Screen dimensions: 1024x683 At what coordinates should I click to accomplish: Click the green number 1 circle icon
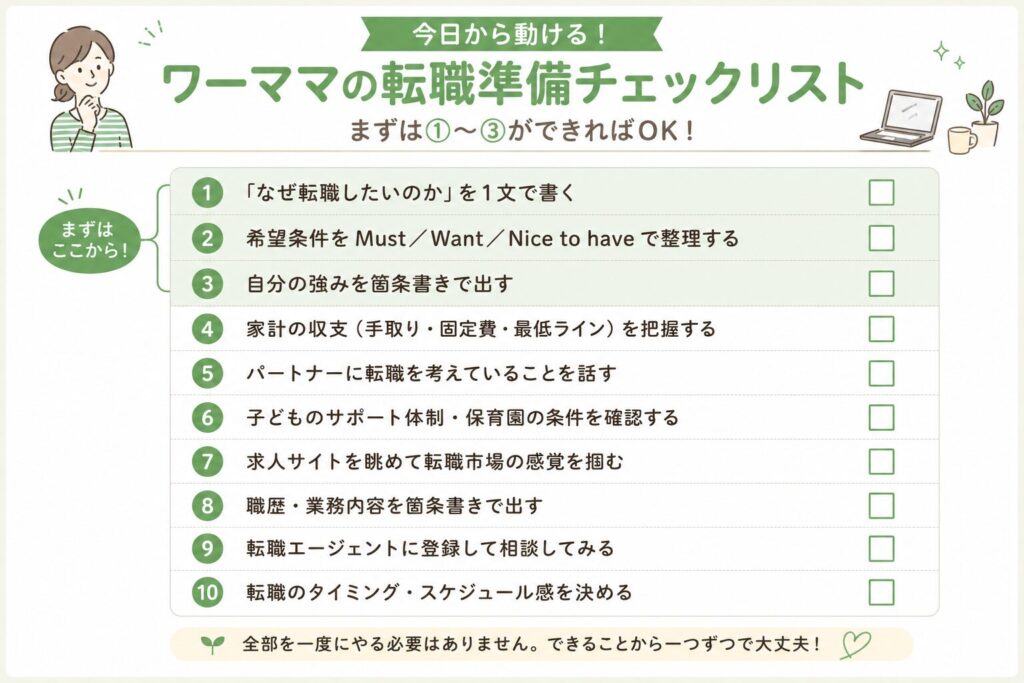(208, 193)
